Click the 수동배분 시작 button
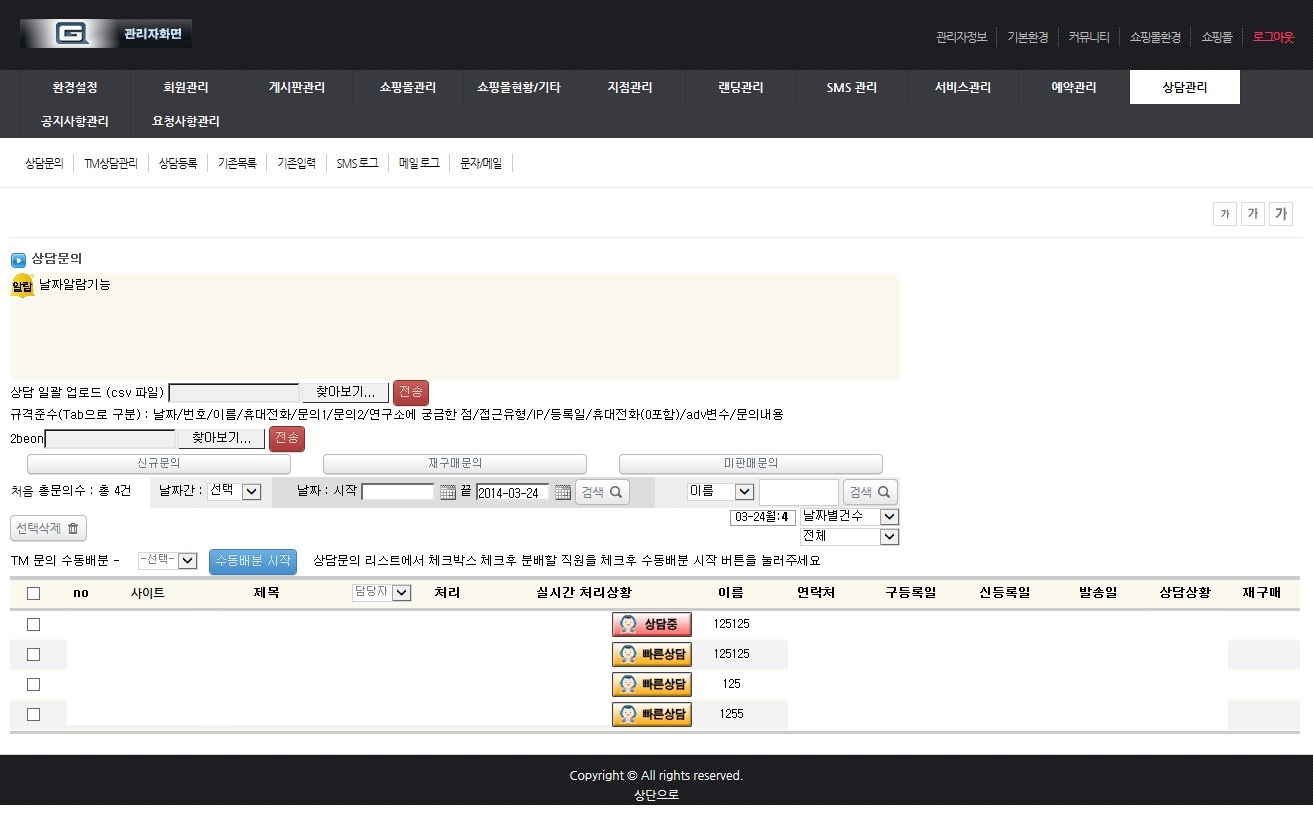Viewport: 1313px width, 825px height. pos(253,561)
